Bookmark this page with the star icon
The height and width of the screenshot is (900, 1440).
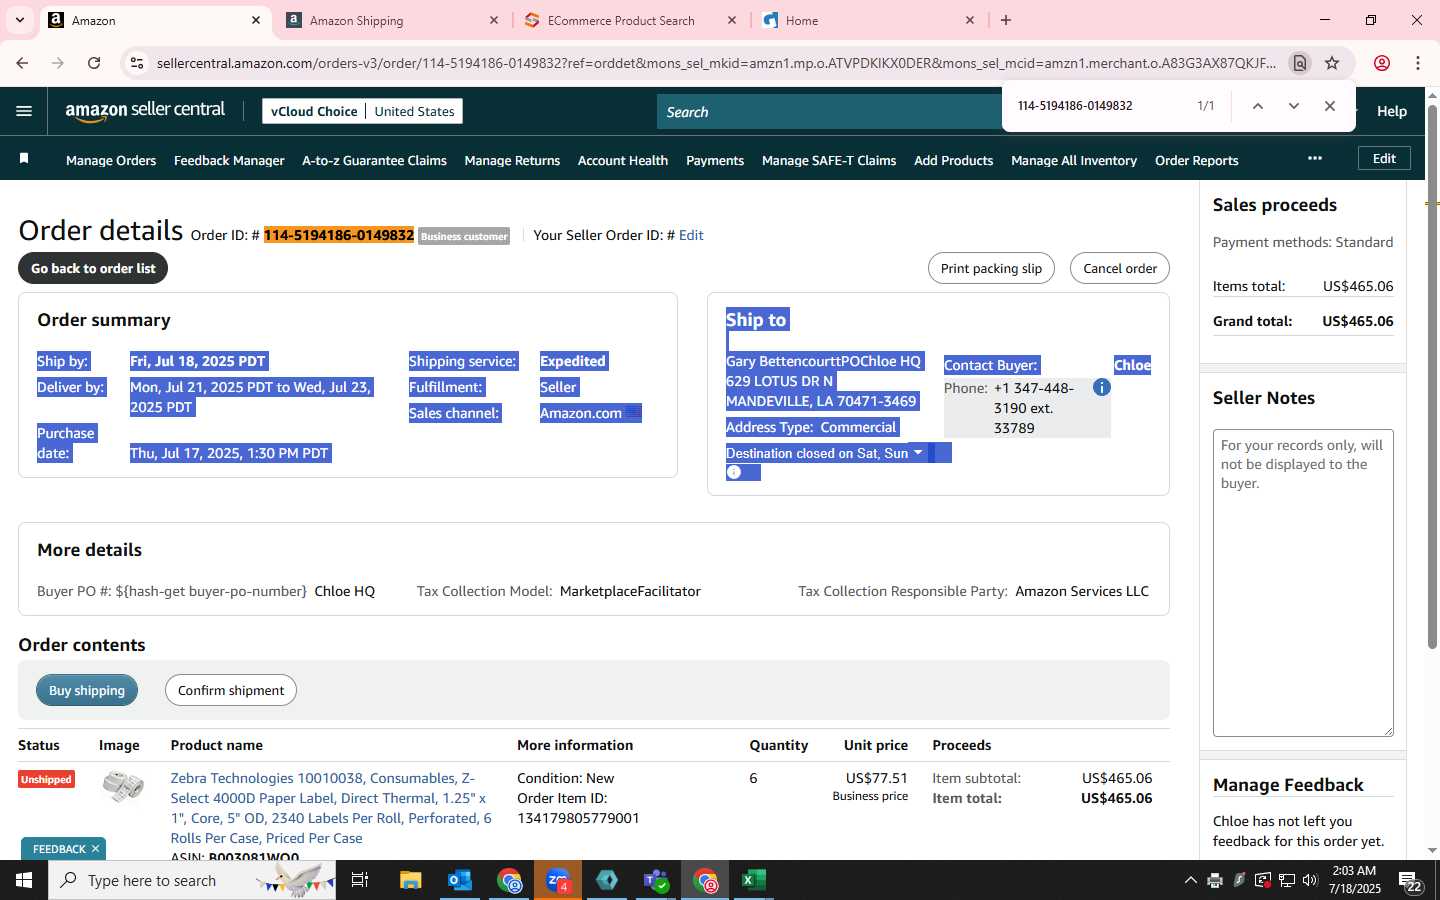click(1332, 63)
